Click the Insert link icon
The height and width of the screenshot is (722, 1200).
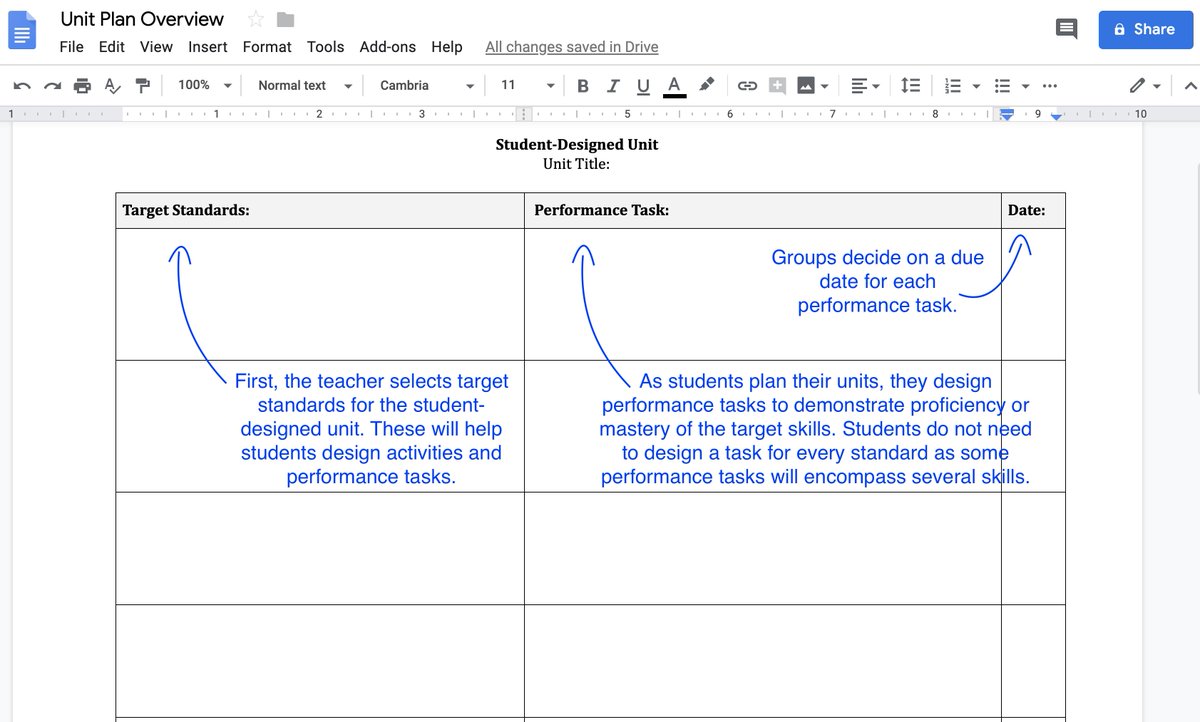(747, 85)
